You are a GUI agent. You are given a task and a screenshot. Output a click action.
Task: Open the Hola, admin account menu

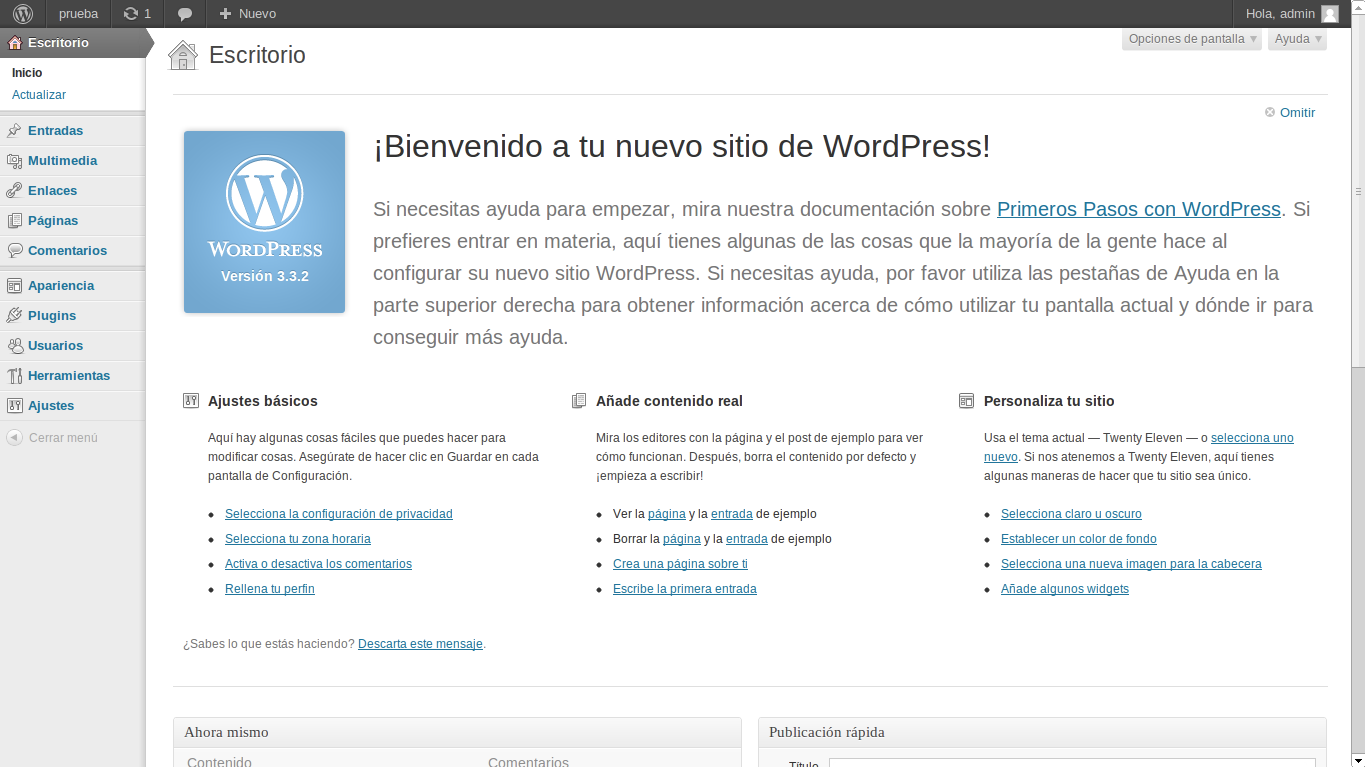[1291, 14]
